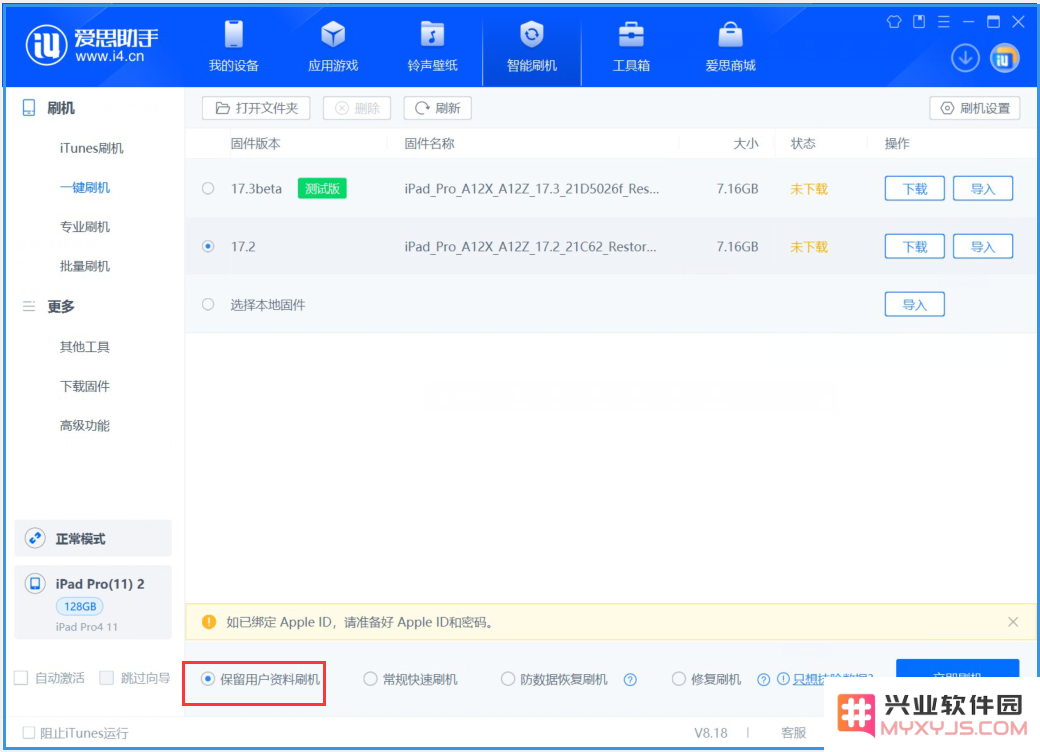Click 导入 in the local firmware row

915,304
